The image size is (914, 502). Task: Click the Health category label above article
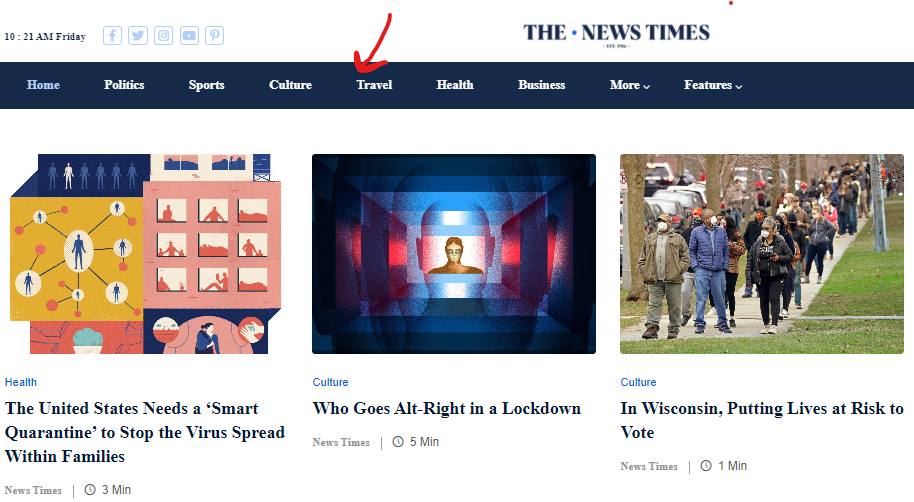click(x=20, y=382)
